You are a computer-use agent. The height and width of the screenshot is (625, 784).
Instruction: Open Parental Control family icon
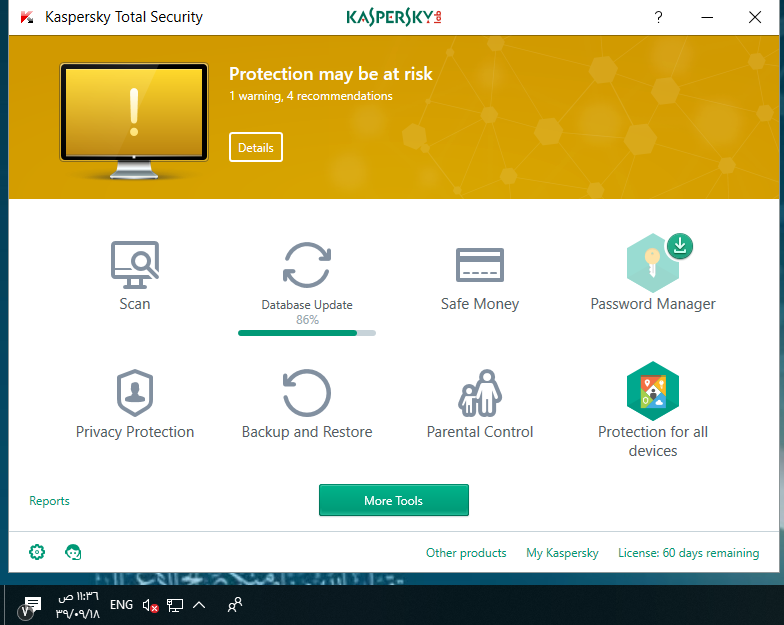[x=480, y=393]
